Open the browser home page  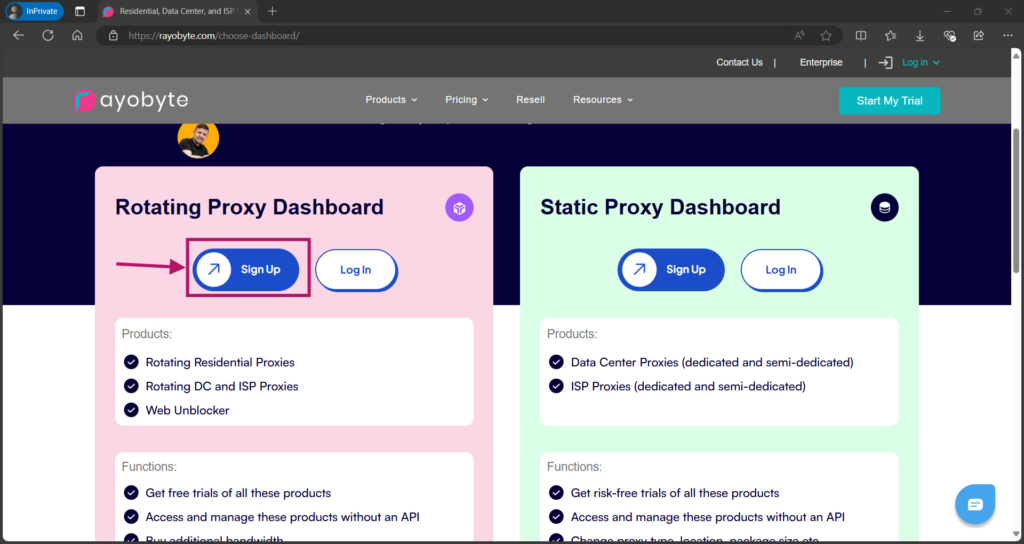[77, 35]
